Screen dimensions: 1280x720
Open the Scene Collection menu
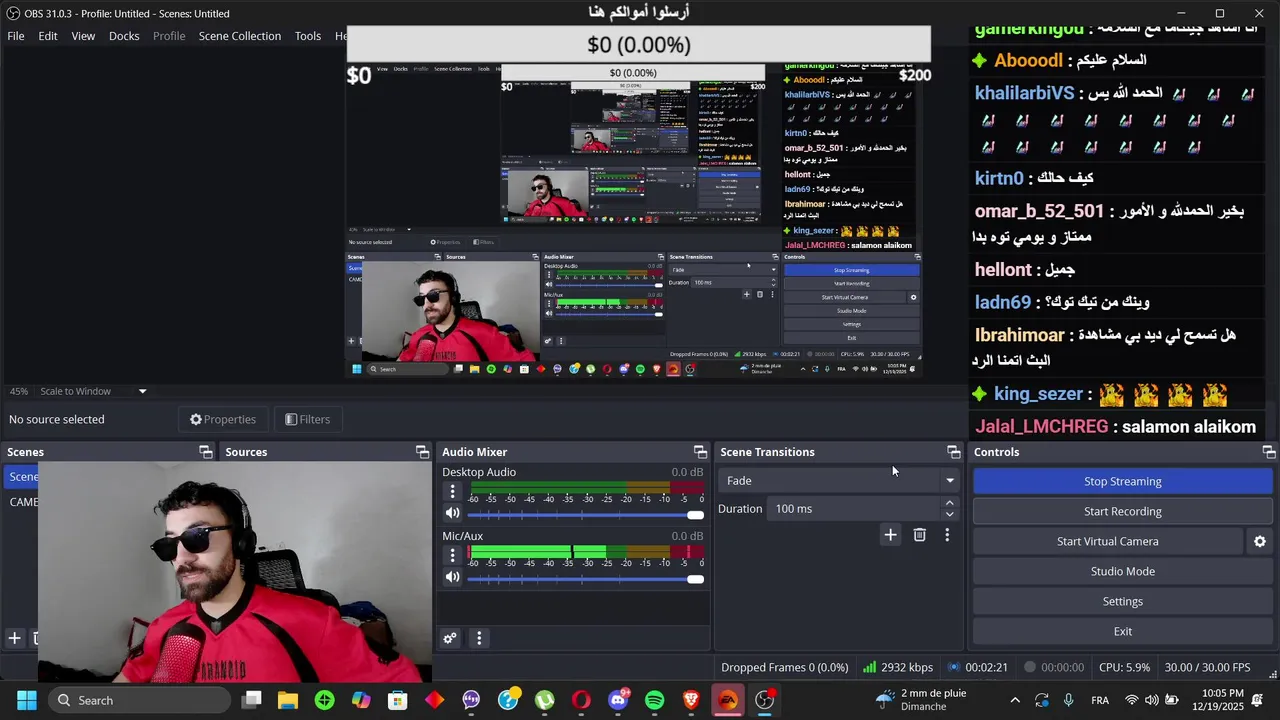(240, 36)
